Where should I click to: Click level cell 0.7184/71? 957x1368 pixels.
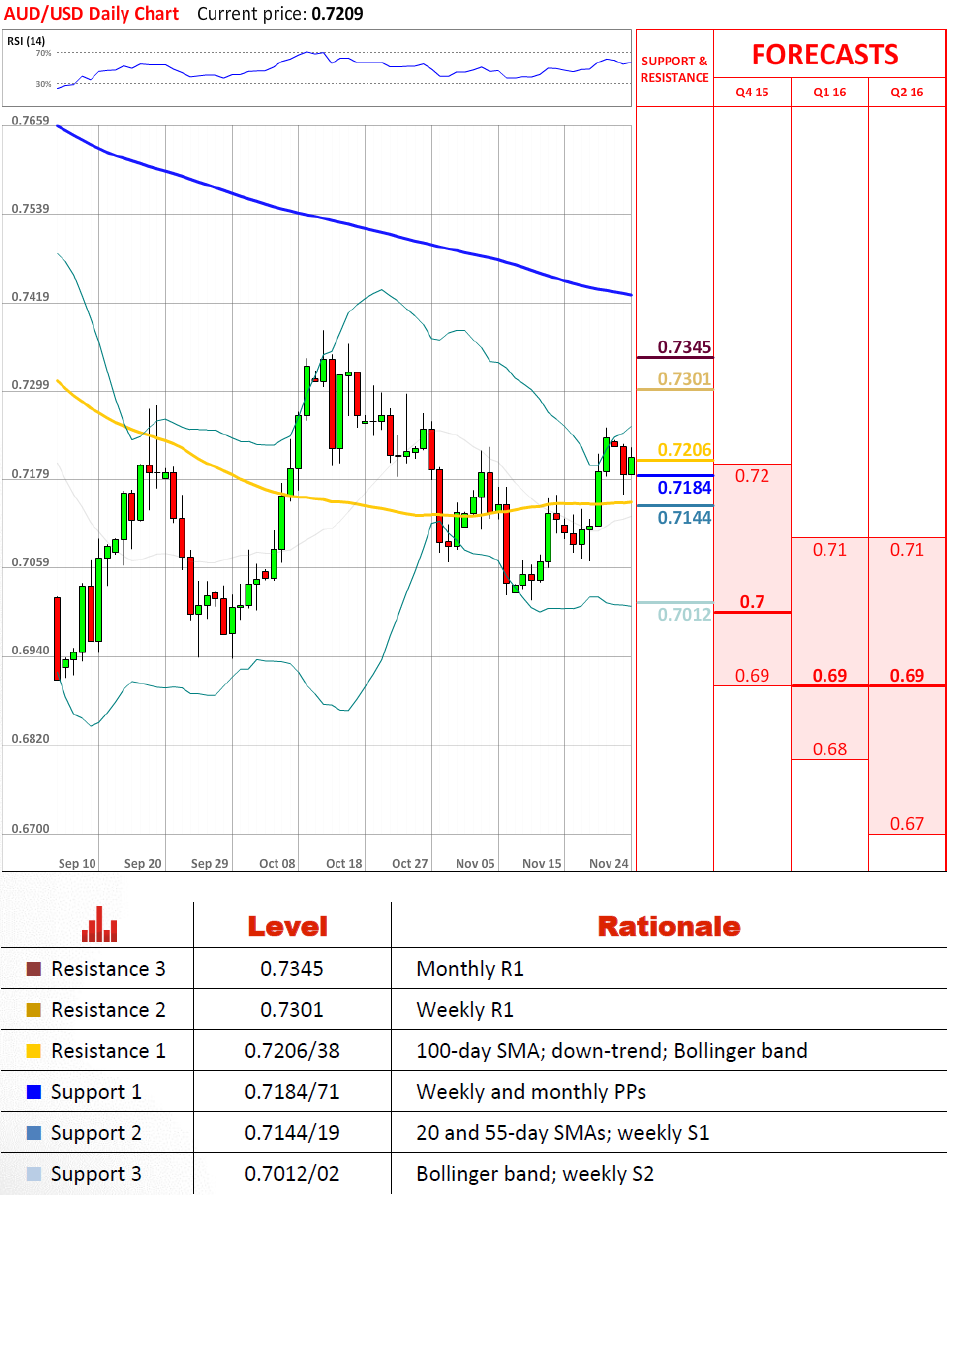coord(292,1092)
